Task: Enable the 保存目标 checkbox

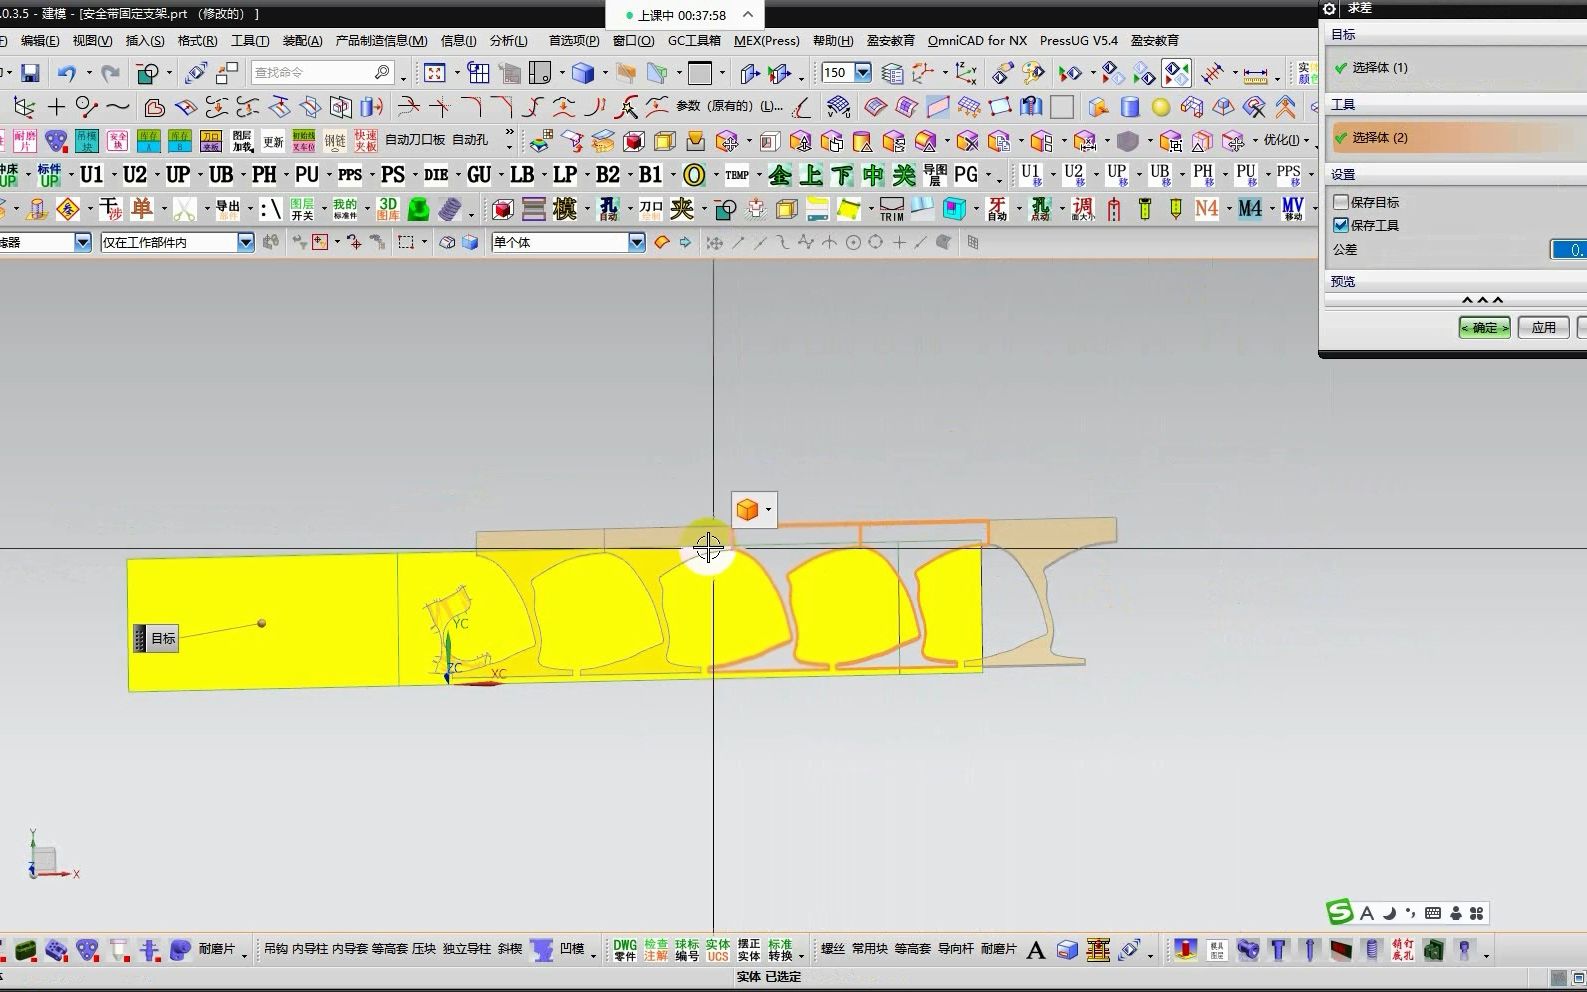Action: pos(1342,202)
